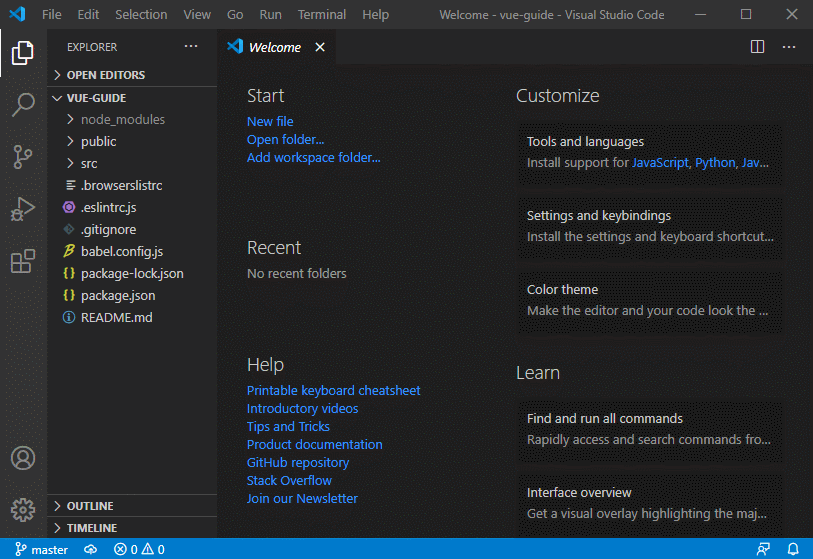Viewport: 813px width, 559px height.
Task: Open the babel.config.js file
Action: pyautogui.click(x=132, y=251)
